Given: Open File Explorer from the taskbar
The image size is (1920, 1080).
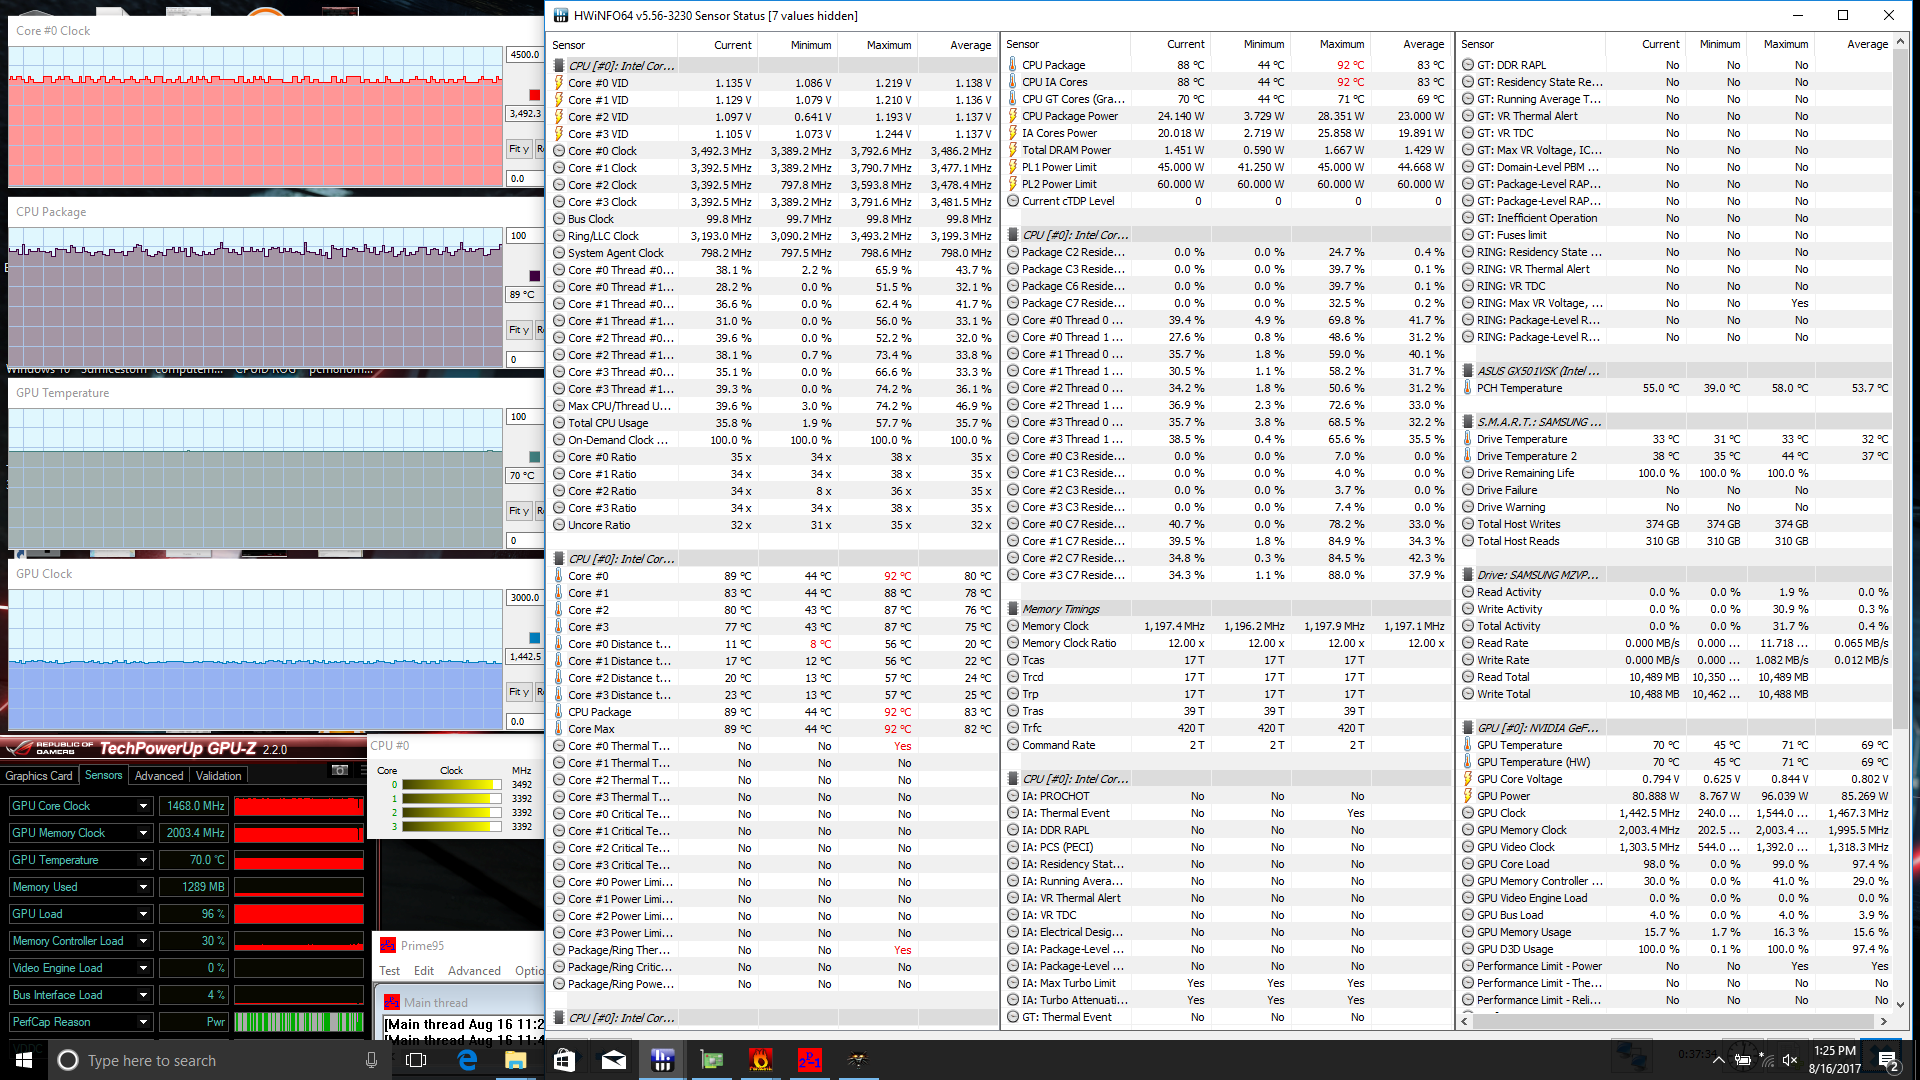Looking at the screenshot, I should (515, 1060).
